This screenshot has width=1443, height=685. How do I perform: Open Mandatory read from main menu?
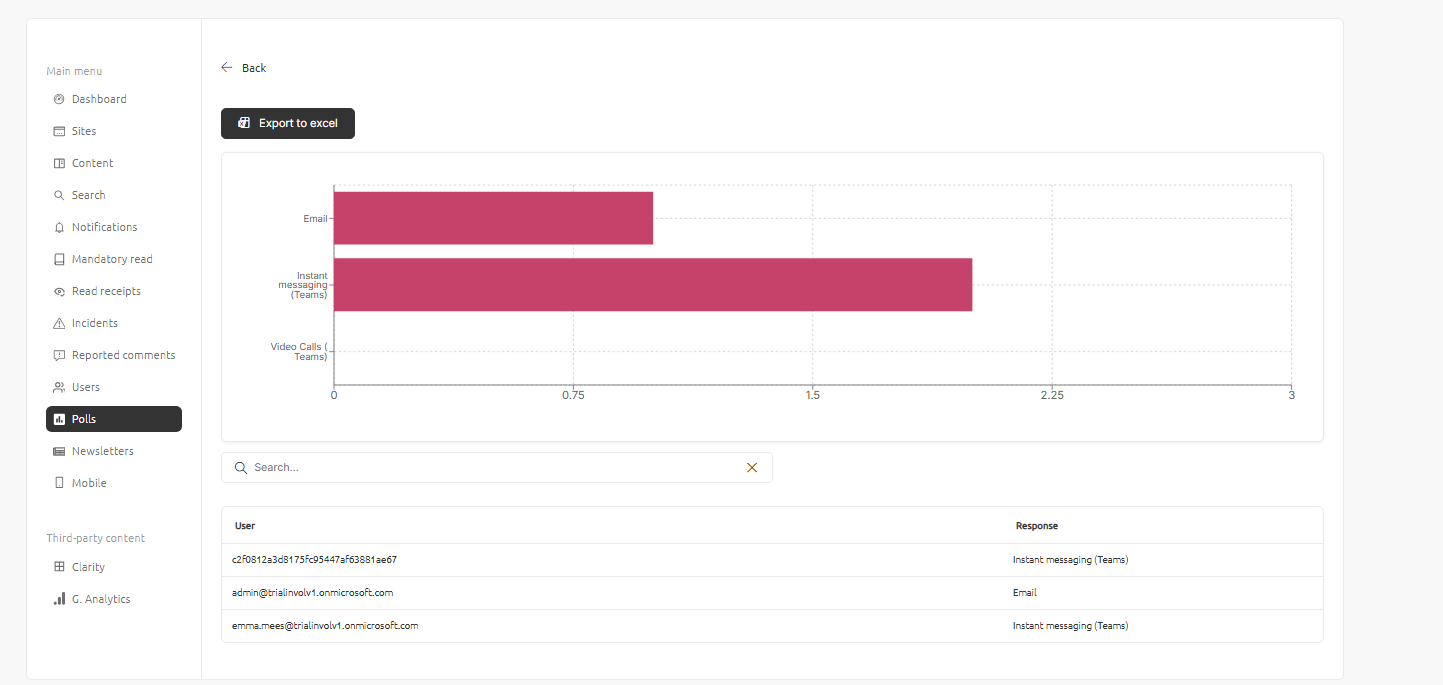click(x=111, y=259)
